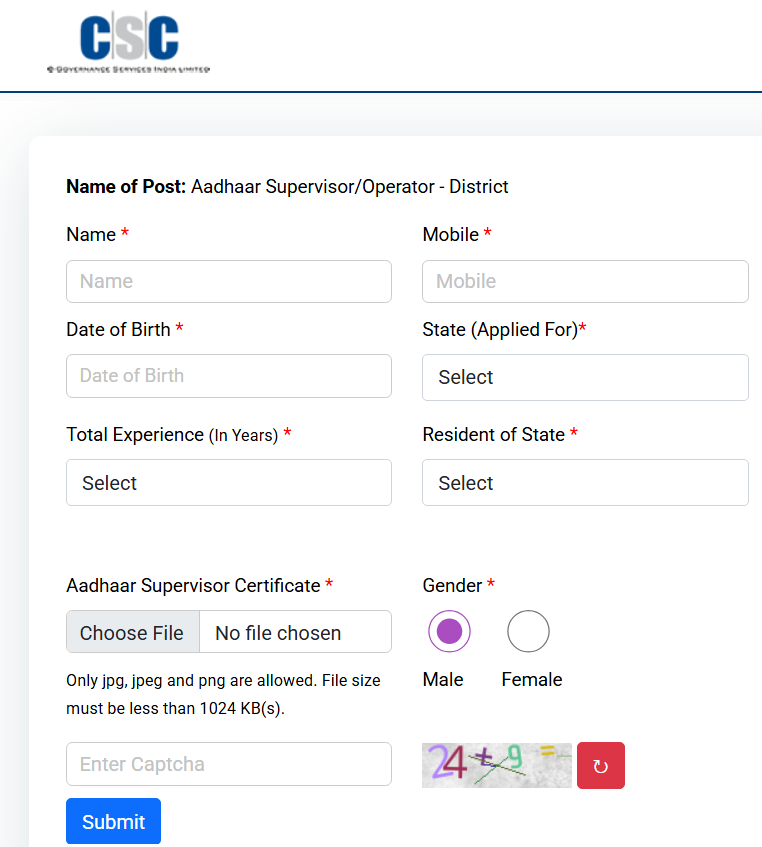Screen dimensions: 762x847
Task: Select the Male gender radio button
Action: [x=449, y=631]
